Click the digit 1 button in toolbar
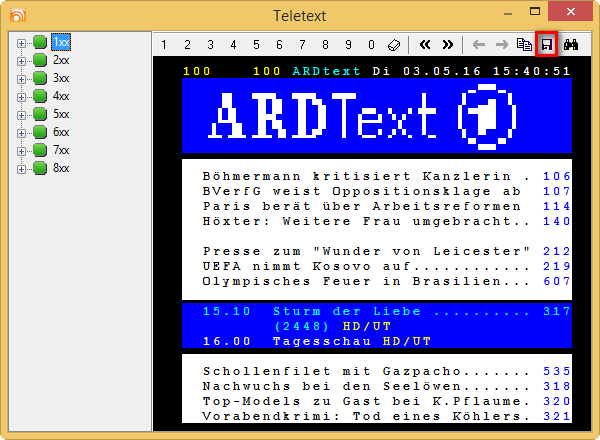The height and width of the screenshot is (440, 600). [x=164, y=45]
